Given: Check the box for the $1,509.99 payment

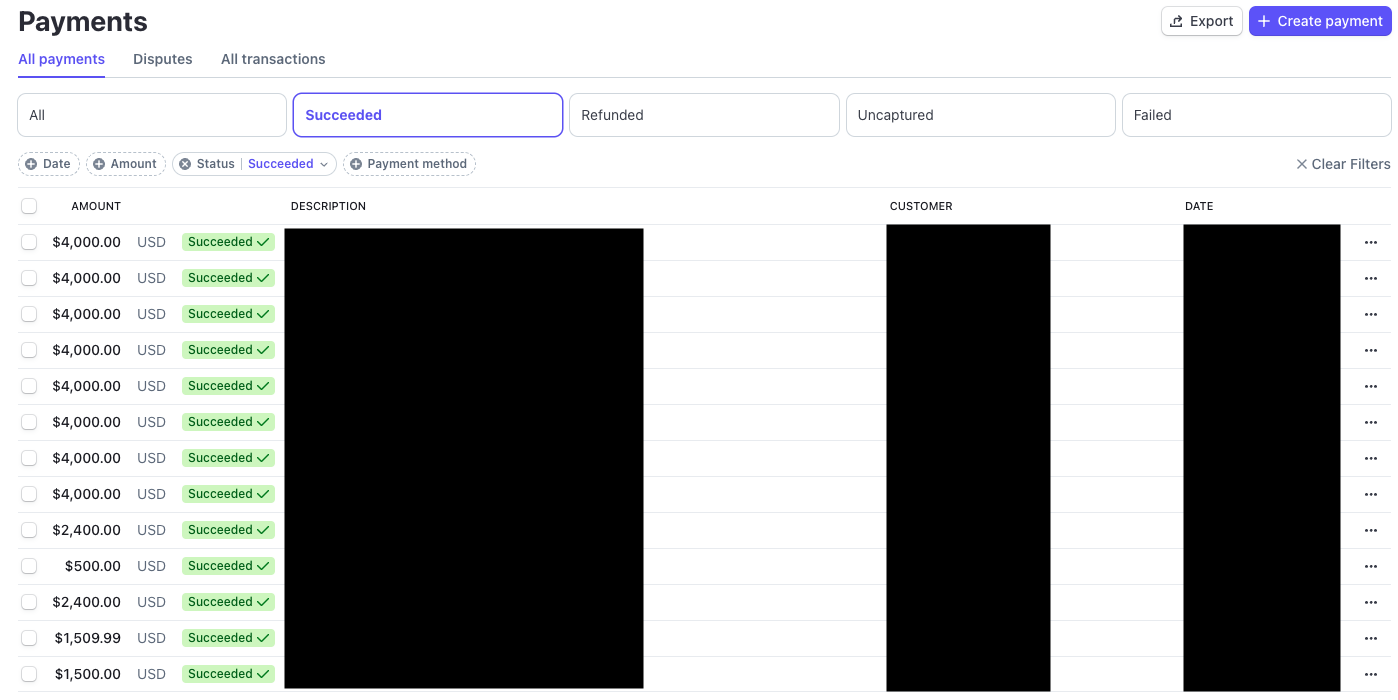Looking at the screenshot, I should pyautogui.click(x=29, y=638).
